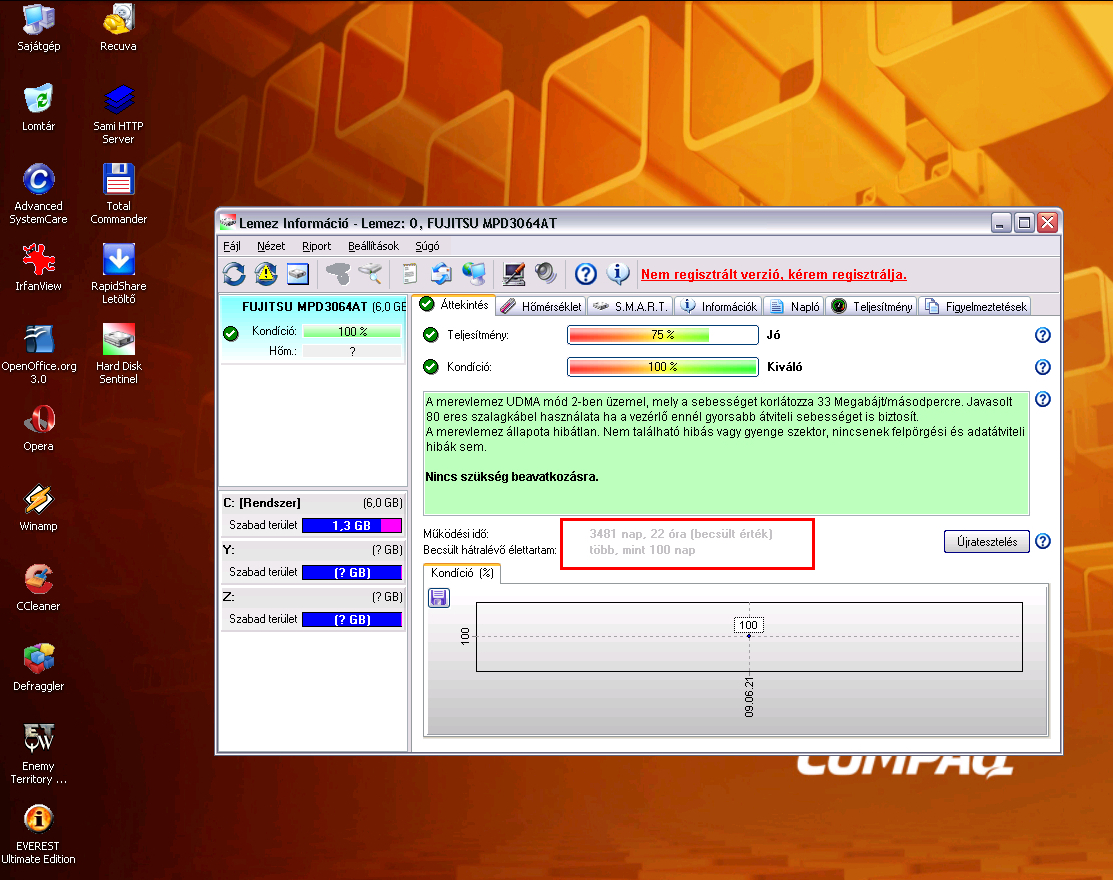Click the globe and monitor network icon

473,274
